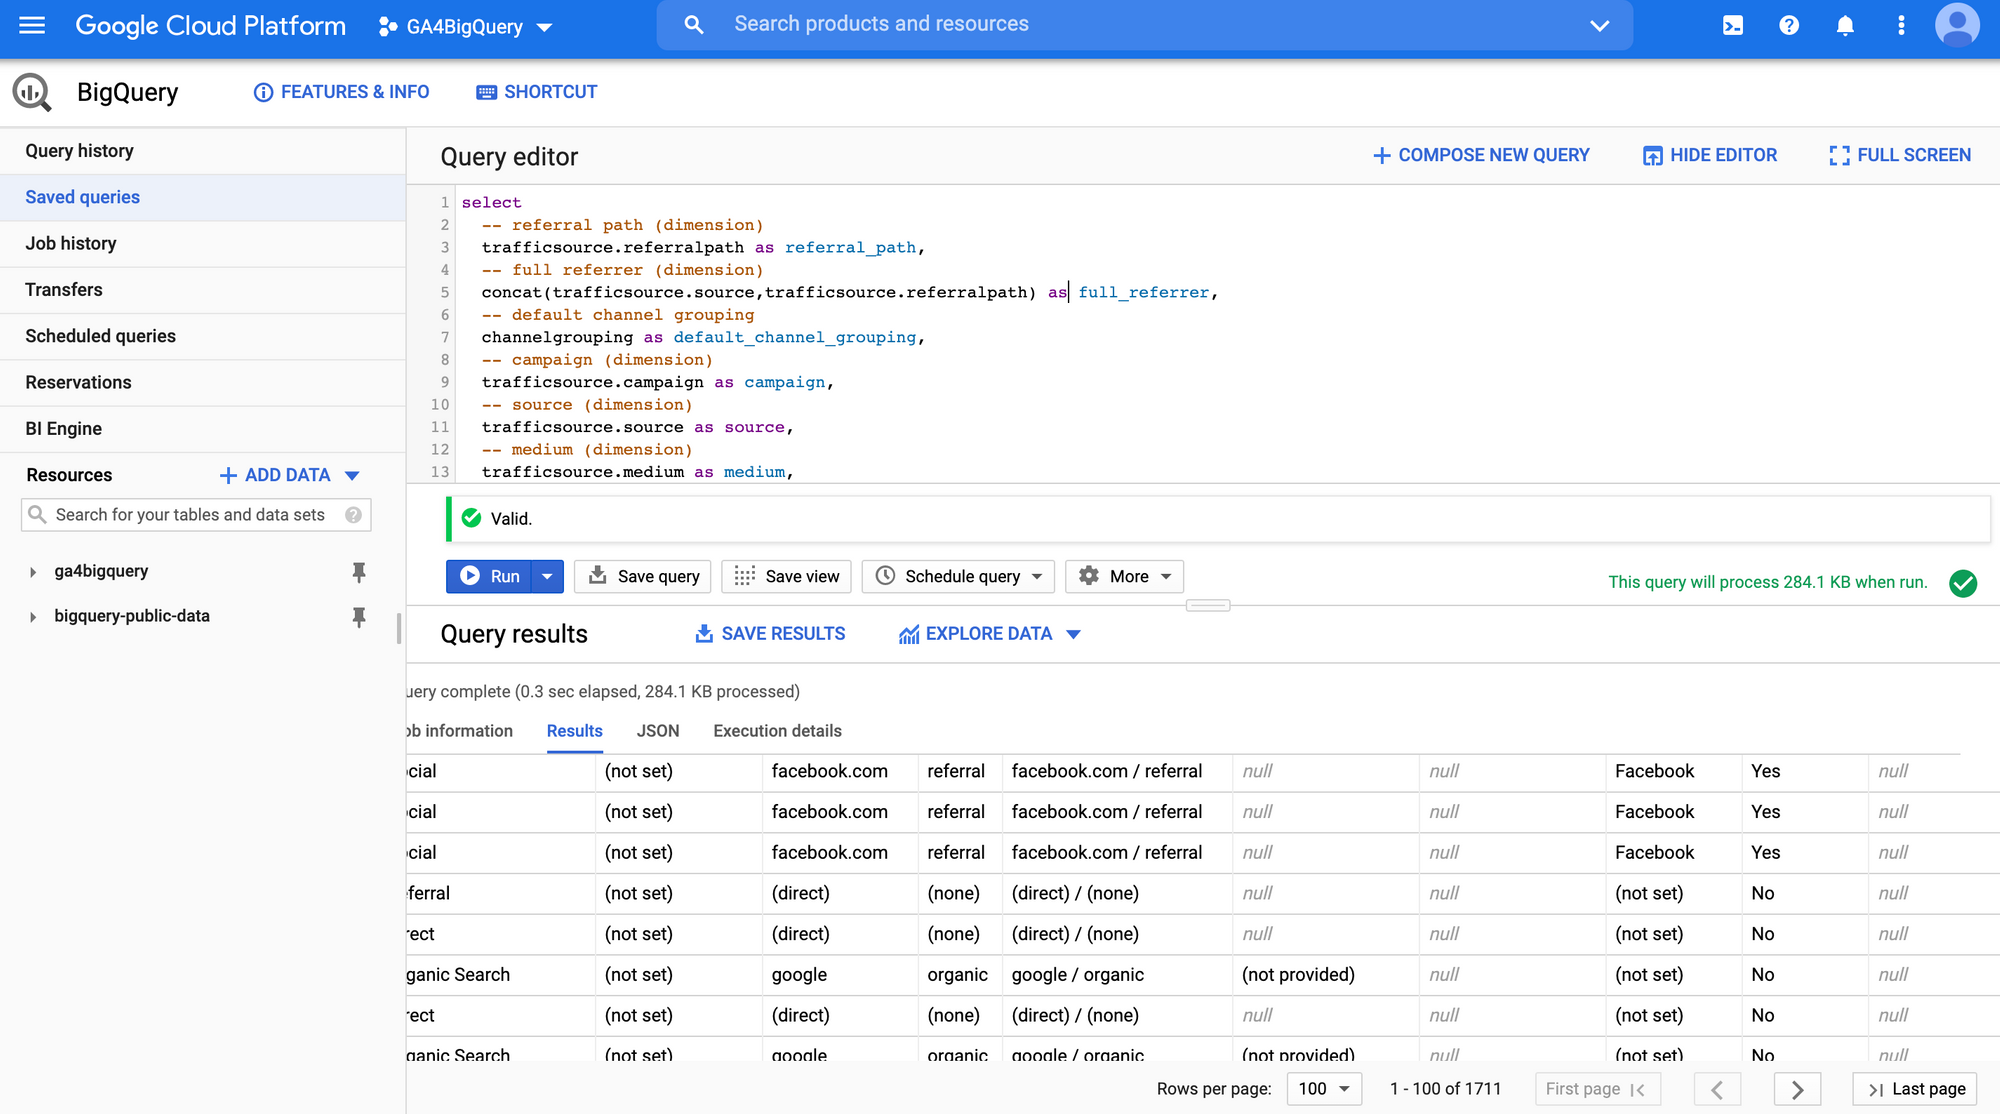Open Features & Info

point(341,92)
